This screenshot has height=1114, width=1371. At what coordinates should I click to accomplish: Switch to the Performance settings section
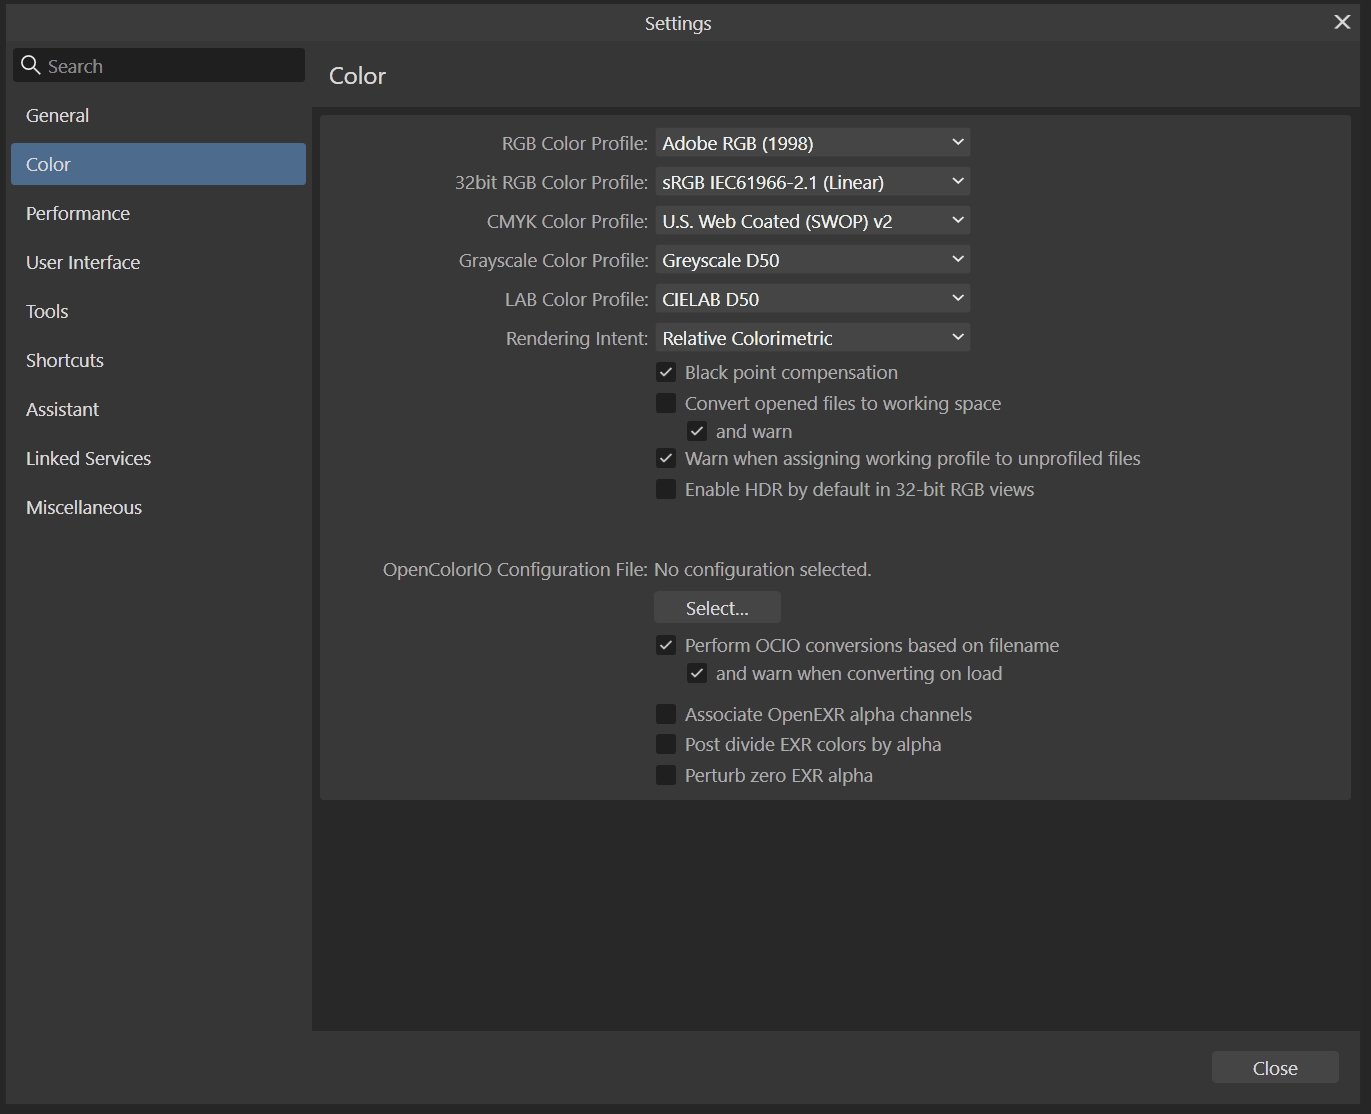(x=78, y=214)
